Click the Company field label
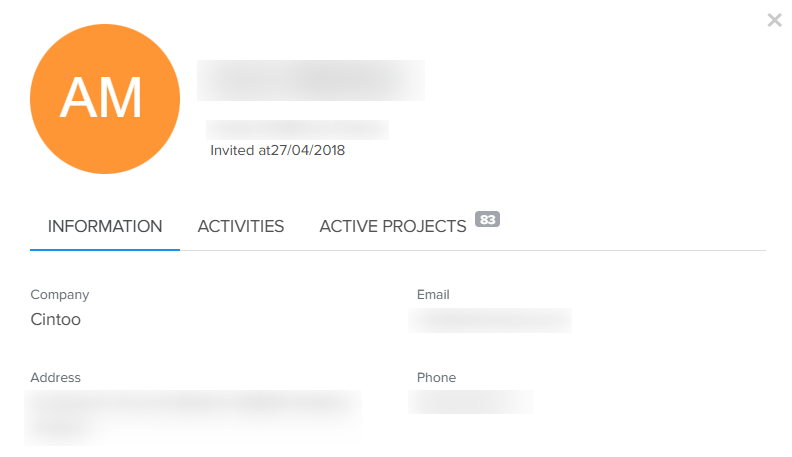Image resolution: width=792 pixels, height=457 pixels. coord(60,294)
